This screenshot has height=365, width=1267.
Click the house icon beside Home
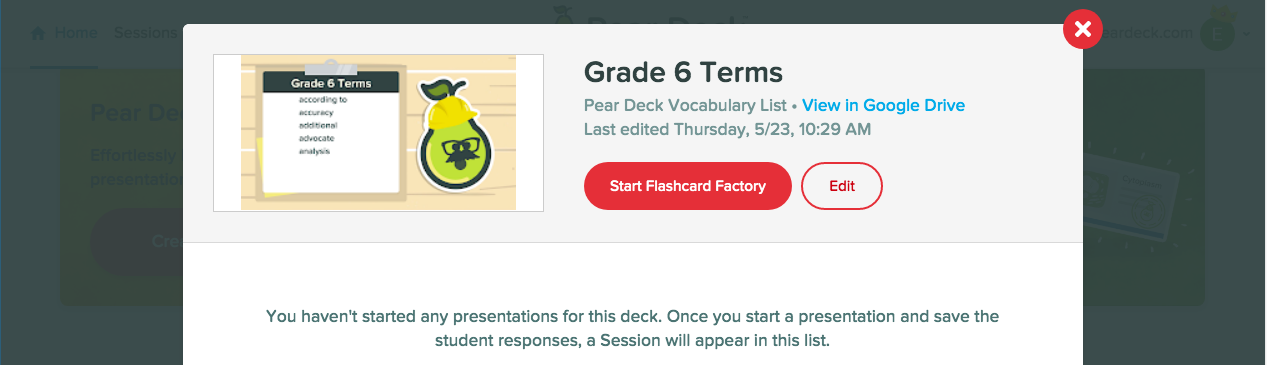tap(39, 33)
